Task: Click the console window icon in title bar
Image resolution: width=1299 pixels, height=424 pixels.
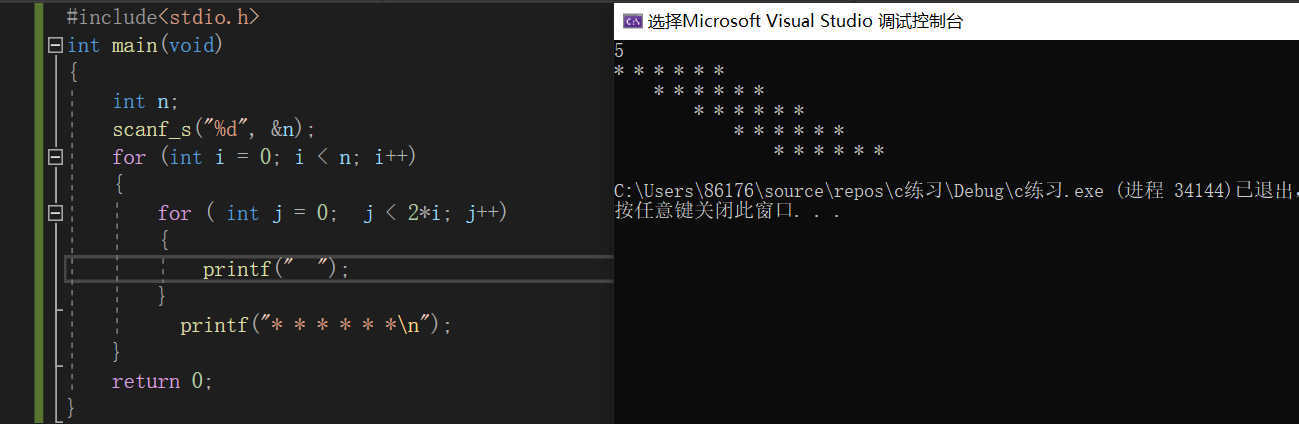Action: [632, 21]
